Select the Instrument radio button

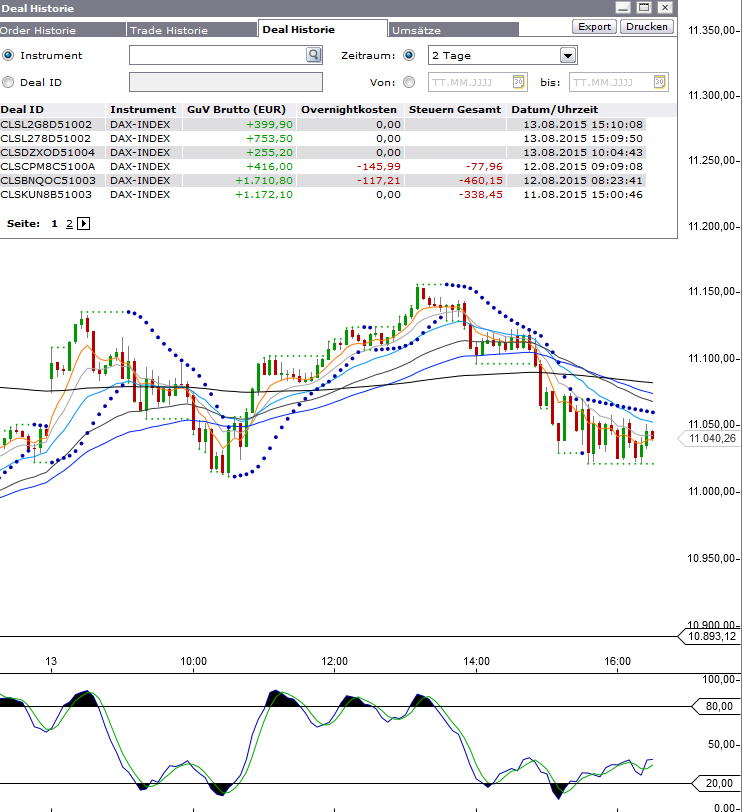coord(9,56)
